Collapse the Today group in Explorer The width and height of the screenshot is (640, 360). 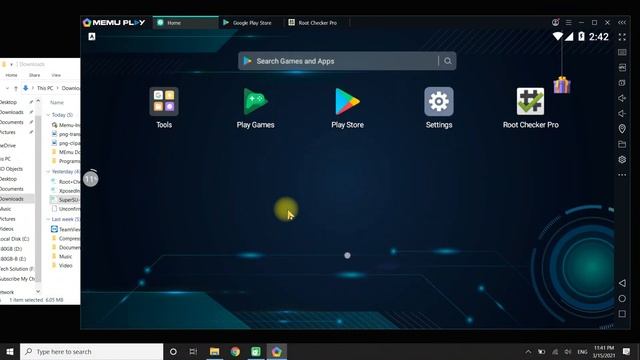(48, 115)
